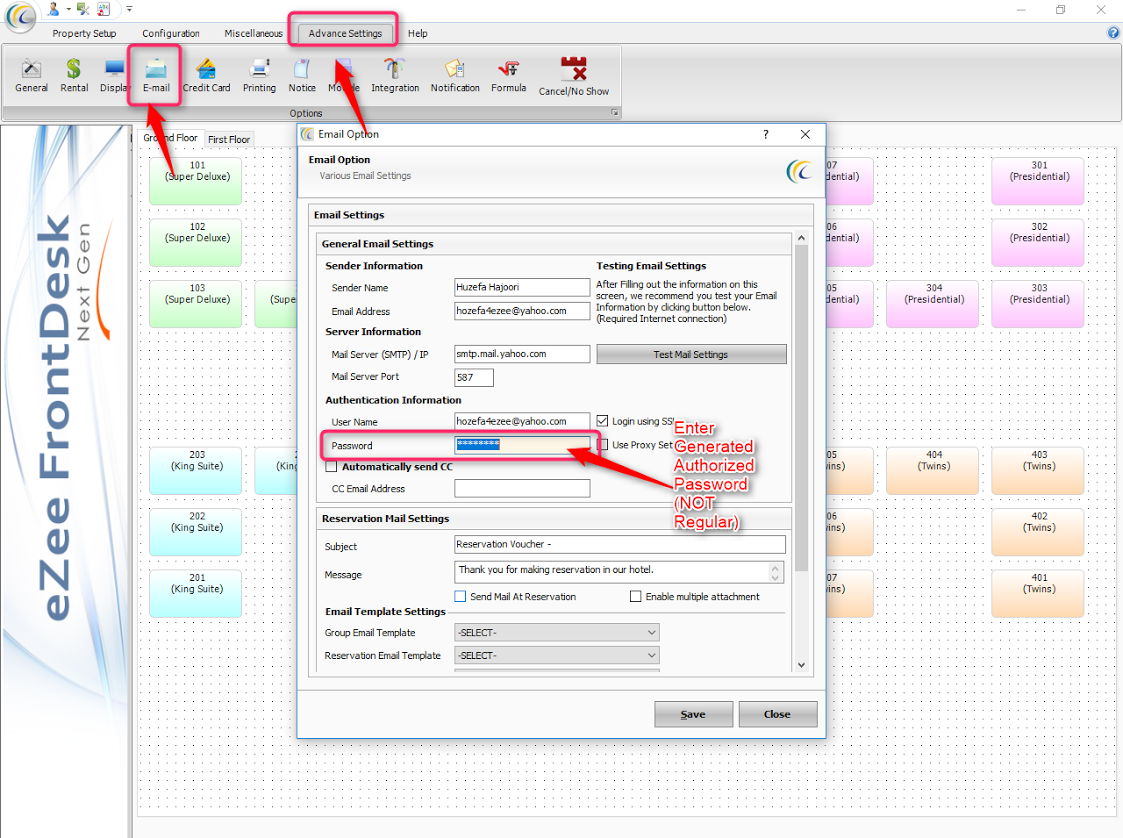The width and height of the screenshot is (1123, 838).
Task: Click reservation Subject input field
Action: [619, 544]
